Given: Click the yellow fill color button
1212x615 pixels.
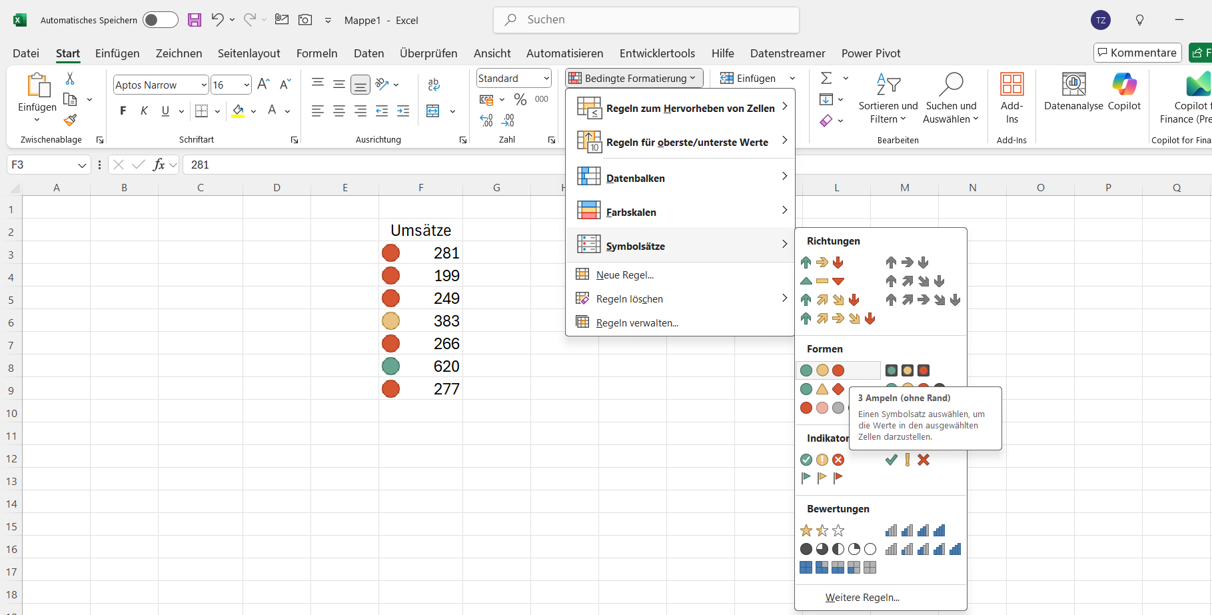Looking at the screenshot, I should point(238,111).
